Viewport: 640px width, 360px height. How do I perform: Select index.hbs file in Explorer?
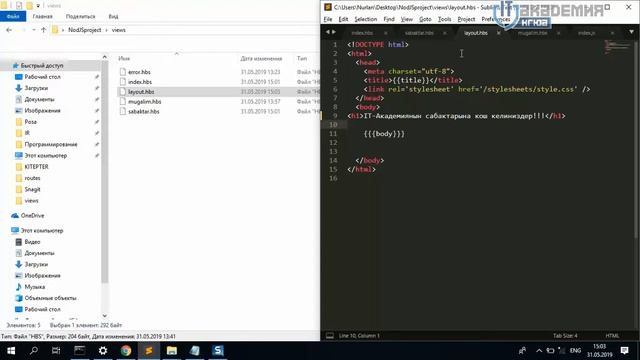coord(140,82)
